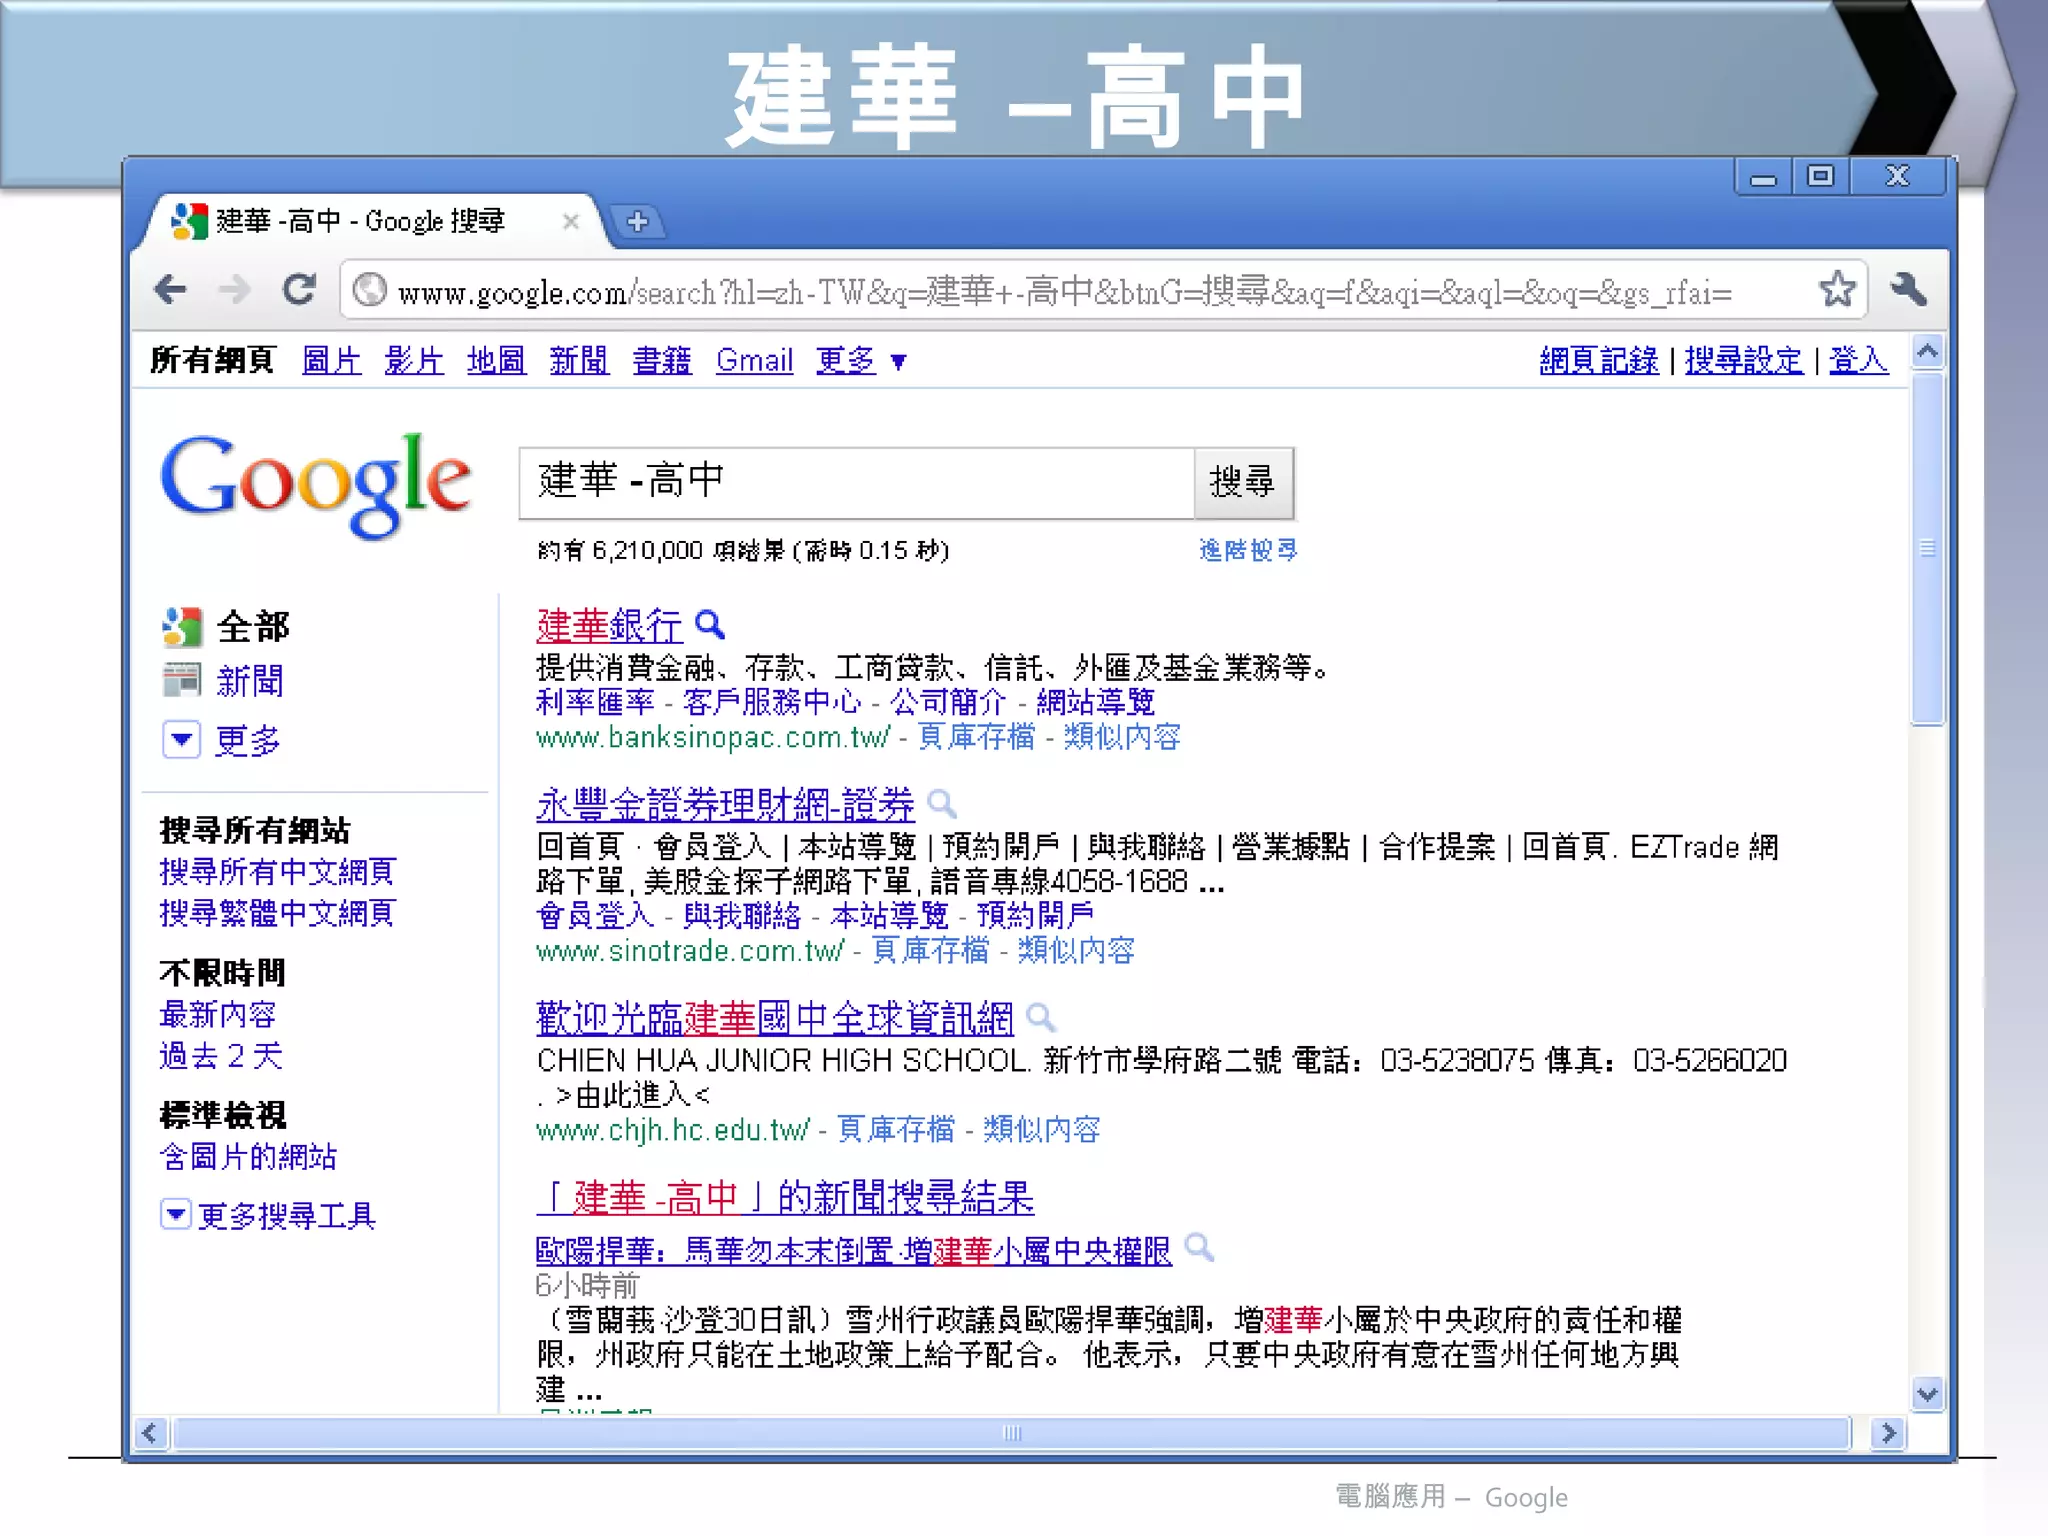Click the vertical scrollbar up arrow
This screenshot has height=1536, width=2048.
tap(1928, 352)
